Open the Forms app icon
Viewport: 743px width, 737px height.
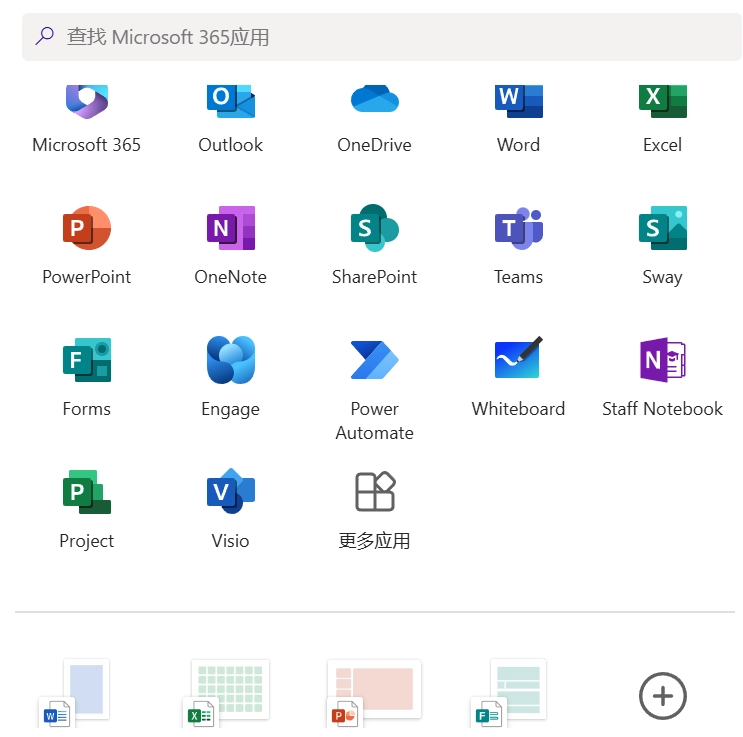pyautogui.click(x=87, y=360)
